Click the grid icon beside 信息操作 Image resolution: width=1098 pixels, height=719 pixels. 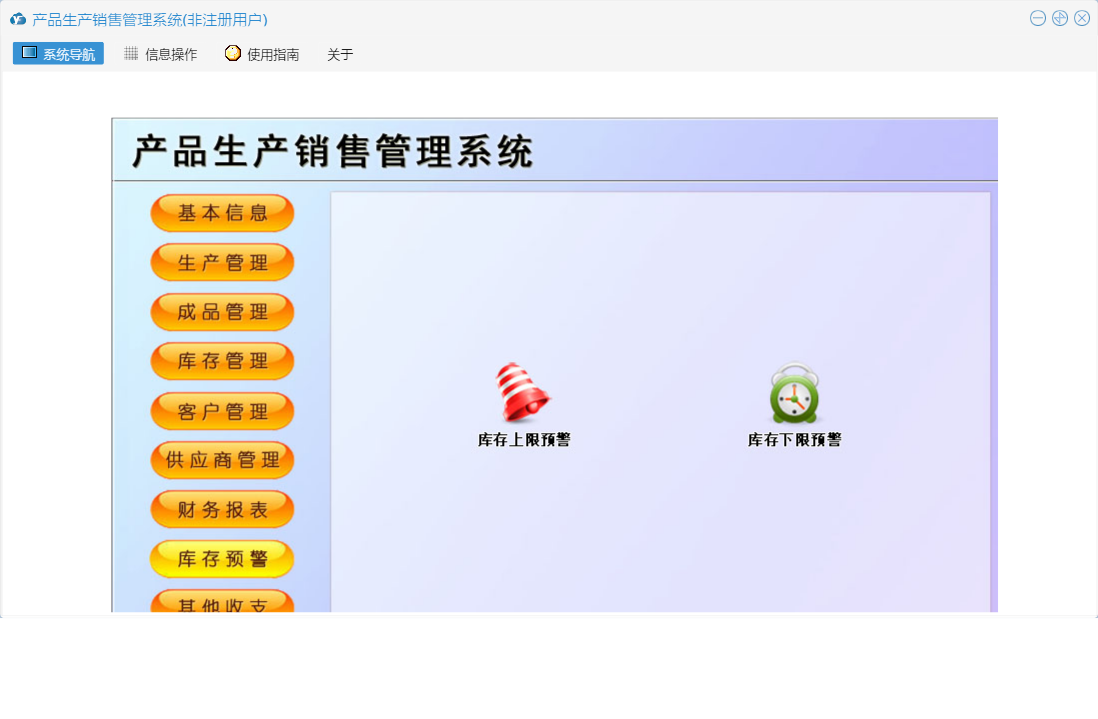pyautogui.click(x=131, y=53)
